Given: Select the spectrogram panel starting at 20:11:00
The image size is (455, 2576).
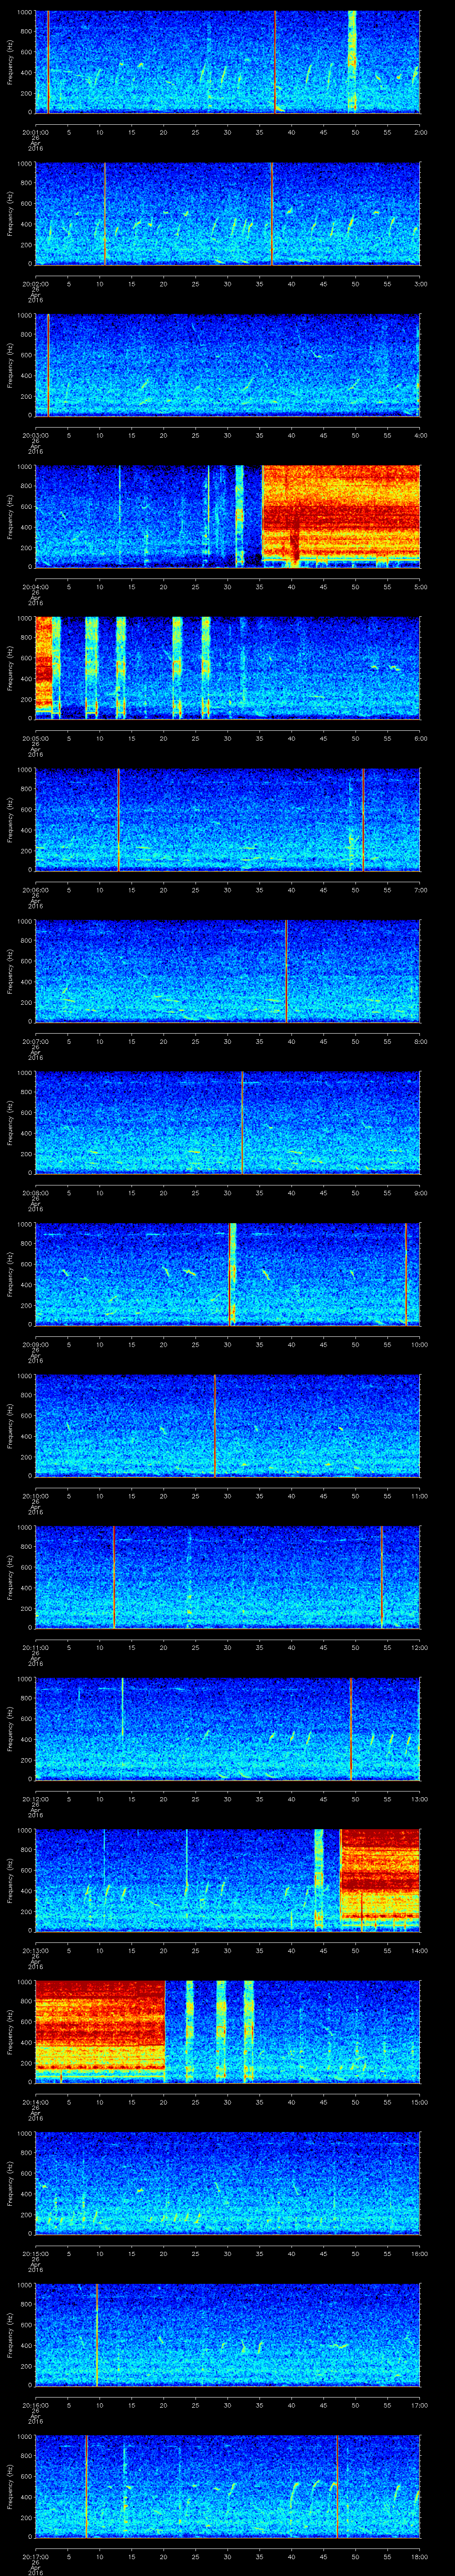Looking at the screenshot, I should (227, 1577).
